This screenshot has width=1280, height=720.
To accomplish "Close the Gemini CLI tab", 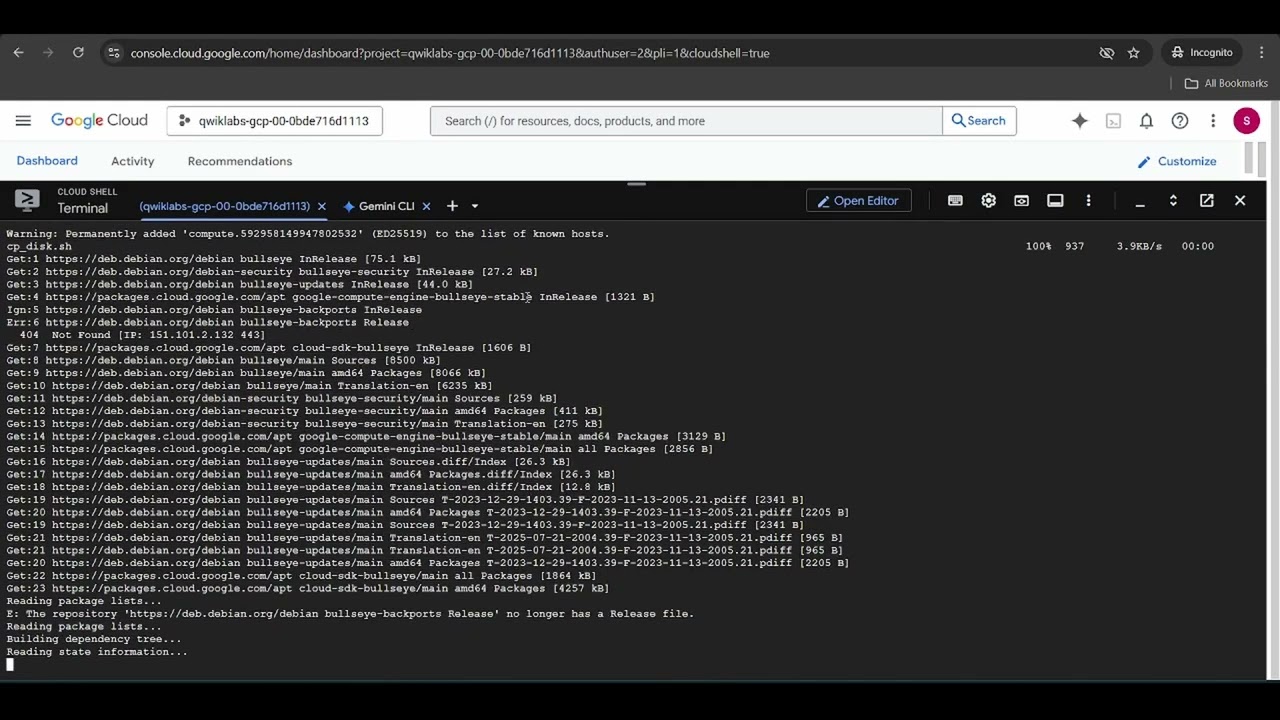I will (426, 206).
